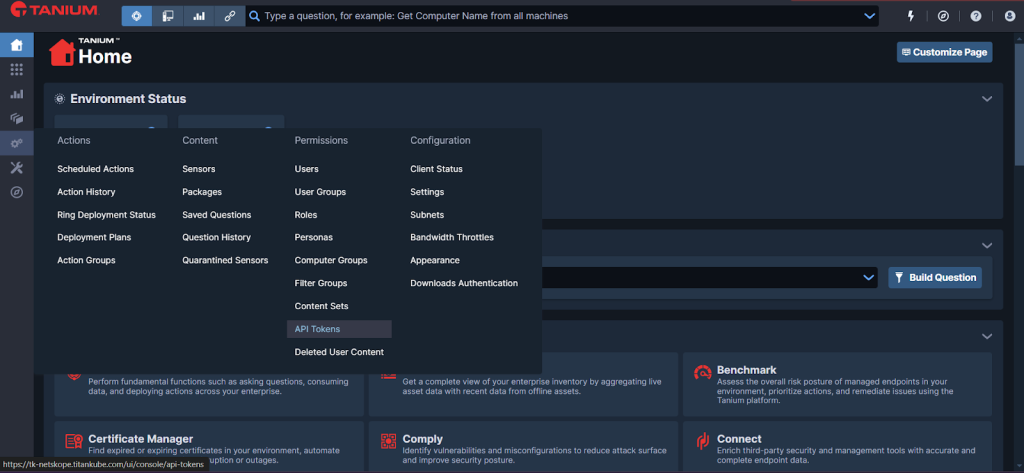Open Subnets menu item
The width and height of the screenshot is (1024, 473).
(427, 215)
